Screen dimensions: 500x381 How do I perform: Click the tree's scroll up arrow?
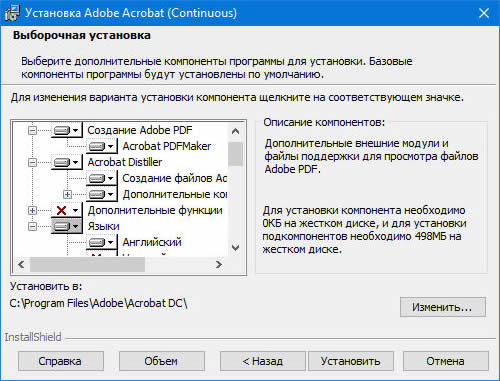point(236,131)
